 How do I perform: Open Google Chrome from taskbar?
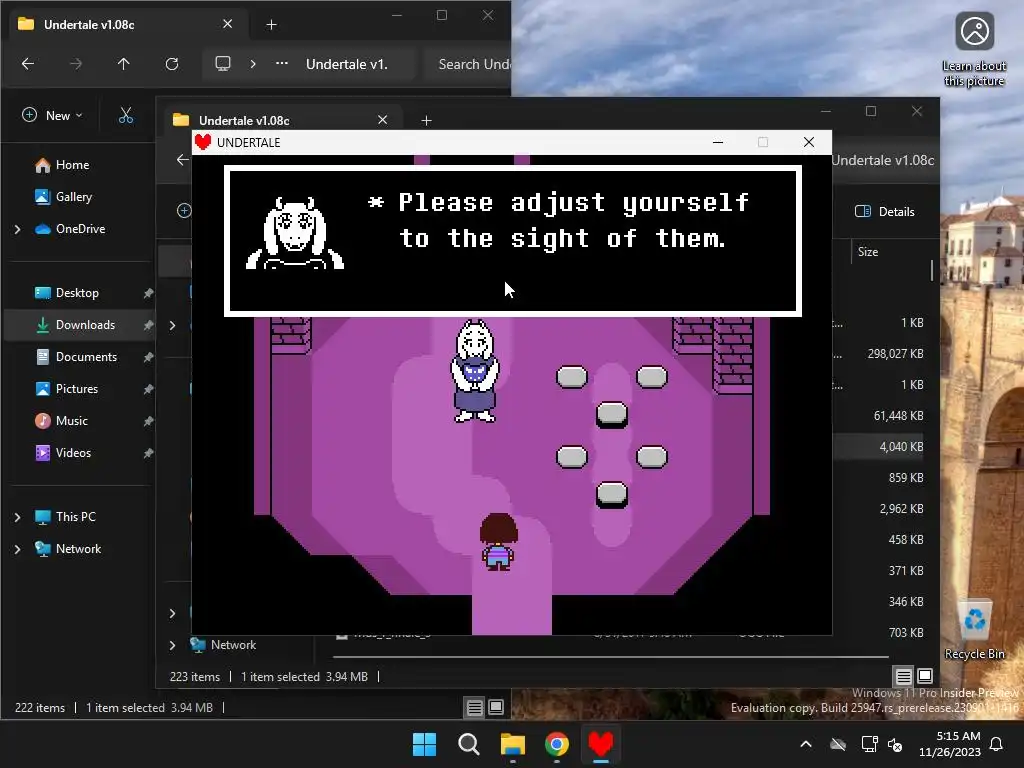click(556, 744)
